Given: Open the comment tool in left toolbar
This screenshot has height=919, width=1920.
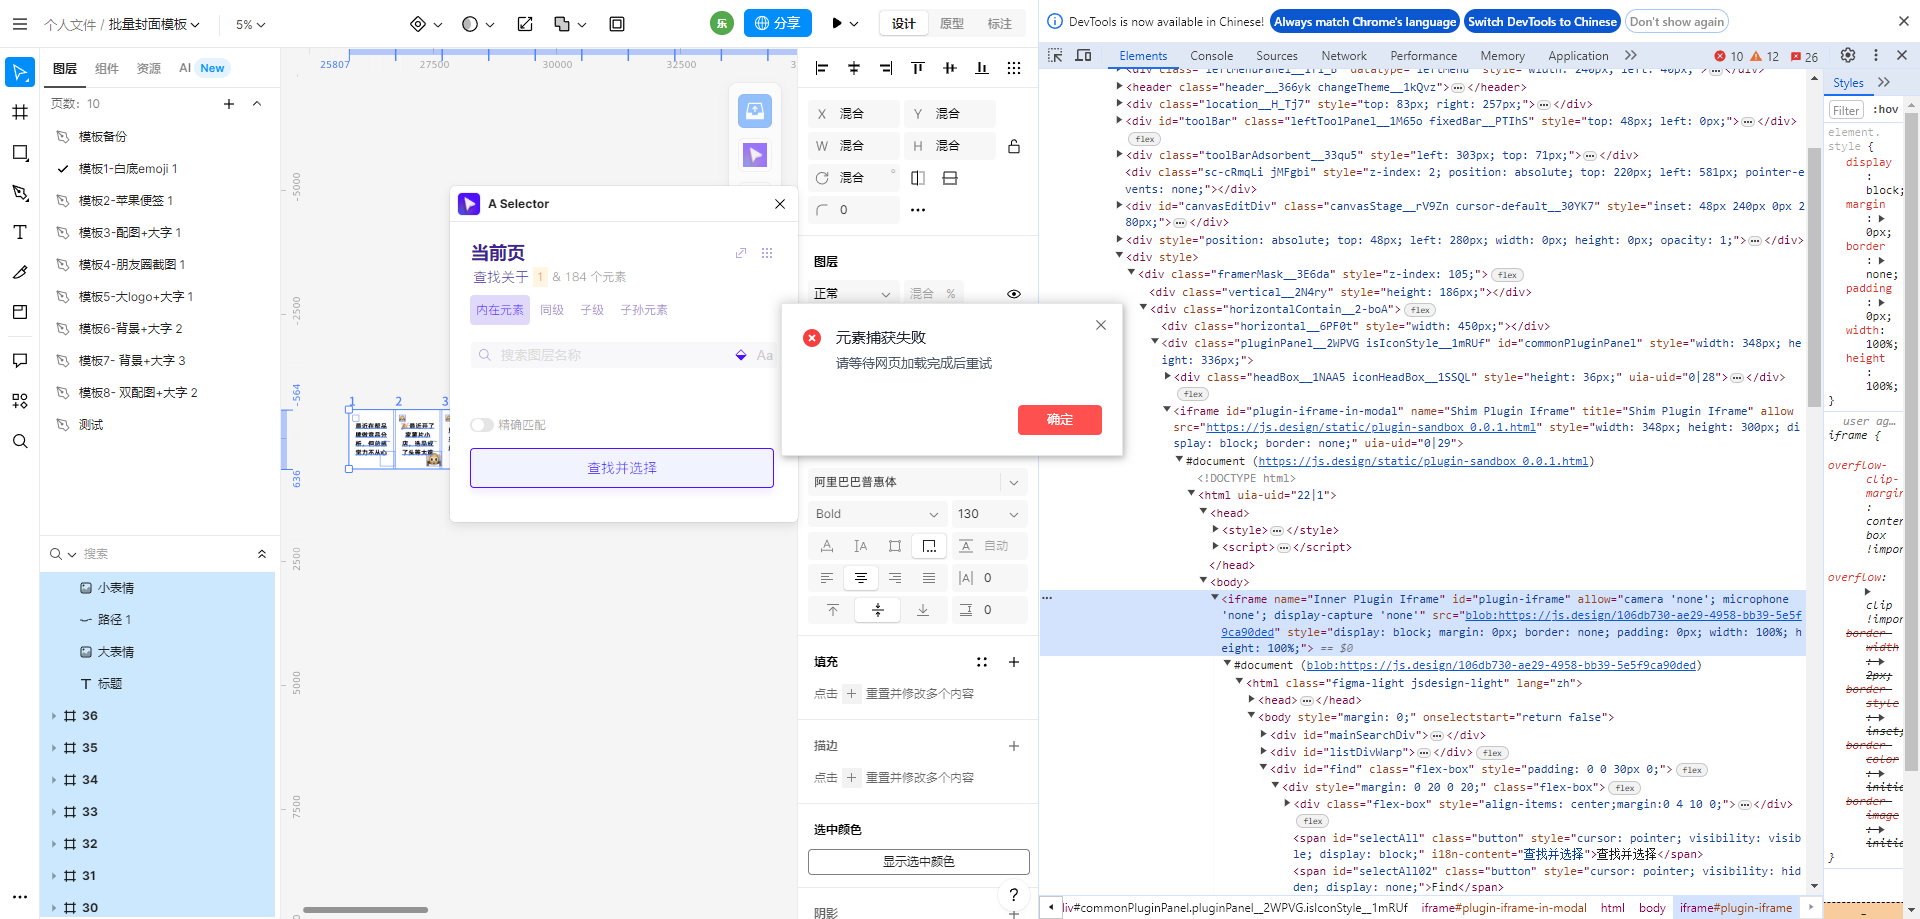Looking at the screenshot, I should tap(20, 360).
